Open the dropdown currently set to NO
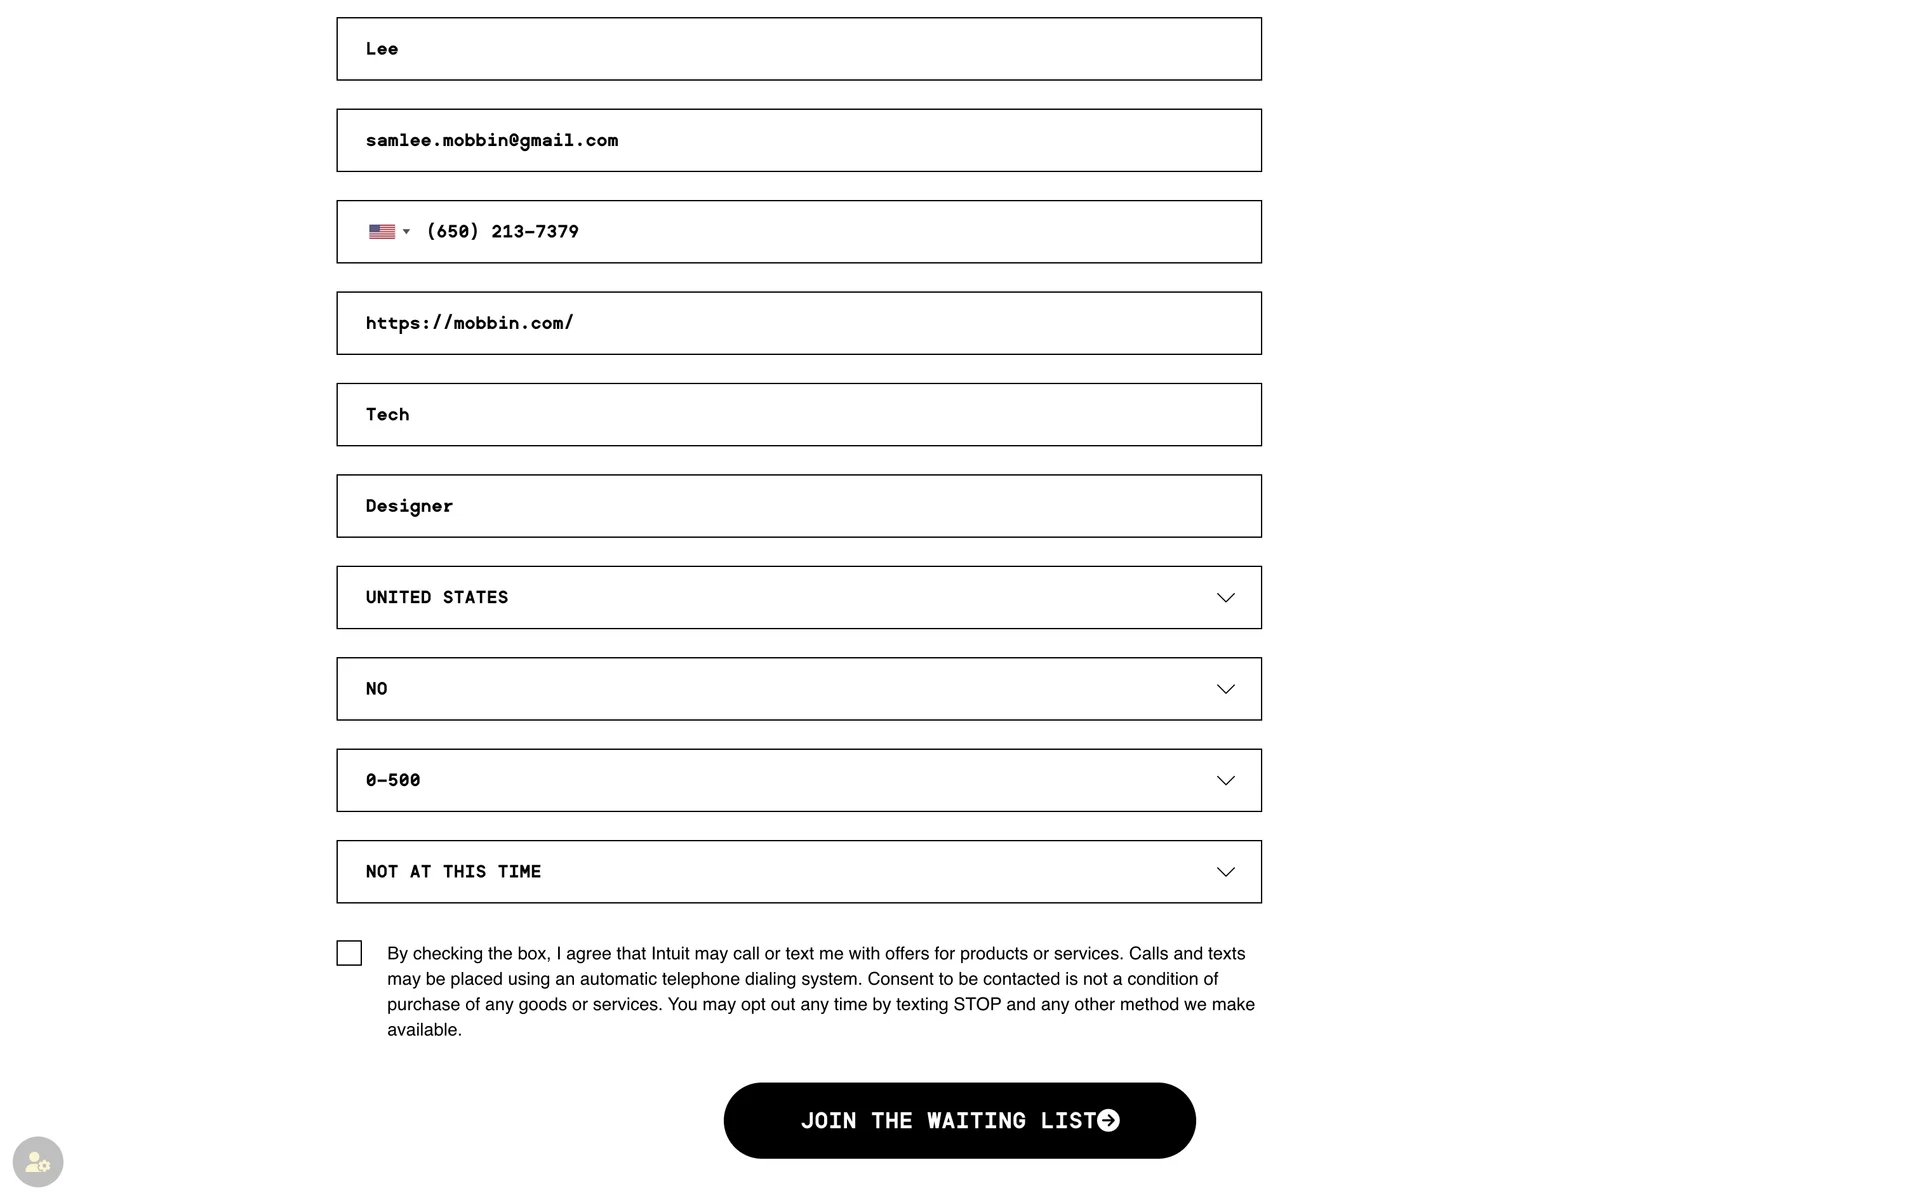The image size is (1920, 1200). [780, 689]
